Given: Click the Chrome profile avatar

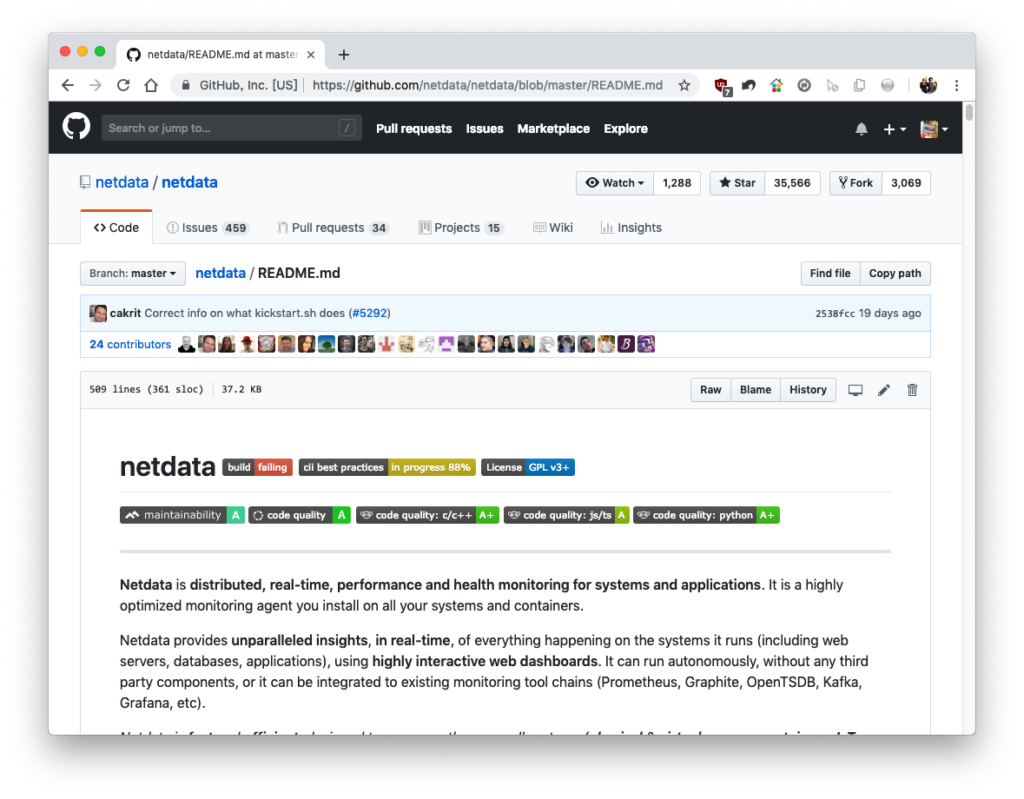Looking at the screenshot, I should pos(928,86).
